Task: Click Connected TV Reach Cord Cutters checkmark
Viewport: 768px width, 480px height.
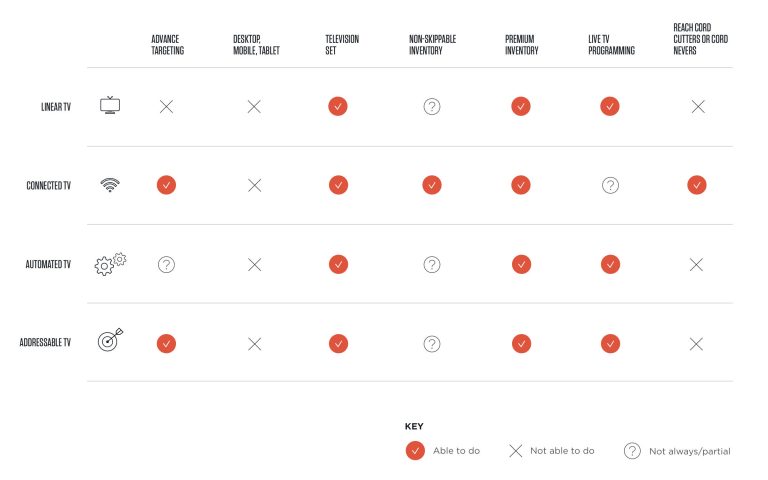Action: [x=697, y=185]
